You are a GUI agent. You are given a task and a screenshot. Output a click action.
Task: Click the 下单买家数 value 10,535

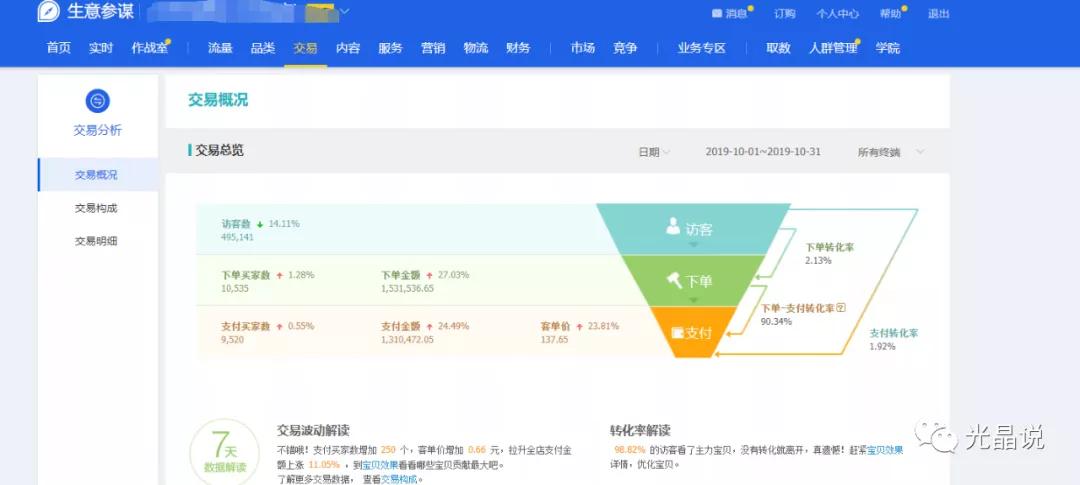pyautogui.click(x=235, y=288)
